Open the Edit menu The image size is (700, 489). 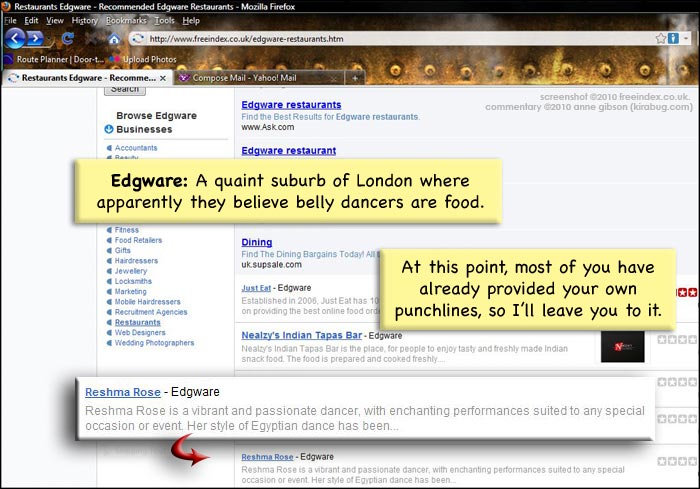31,21
